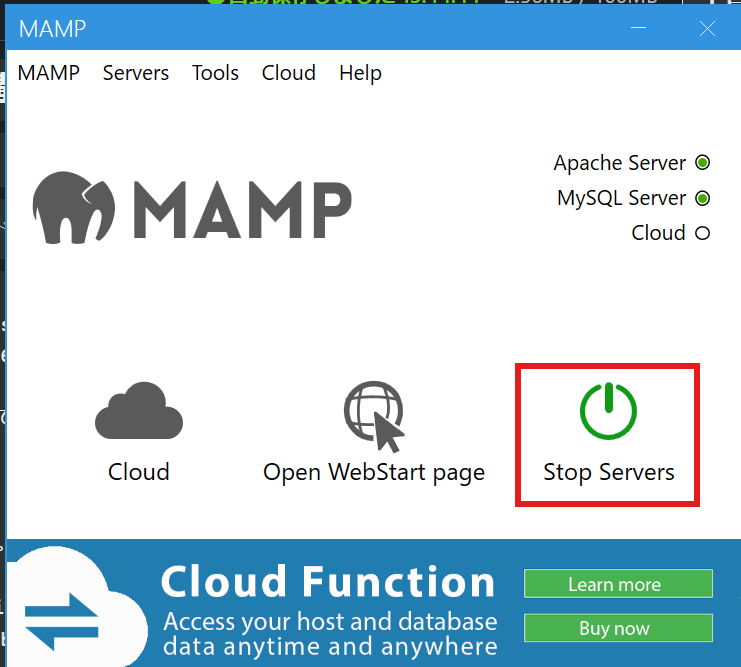Screen dimensions: 741x667
Task: Click the Learn more button
Action: pos(618,584)
